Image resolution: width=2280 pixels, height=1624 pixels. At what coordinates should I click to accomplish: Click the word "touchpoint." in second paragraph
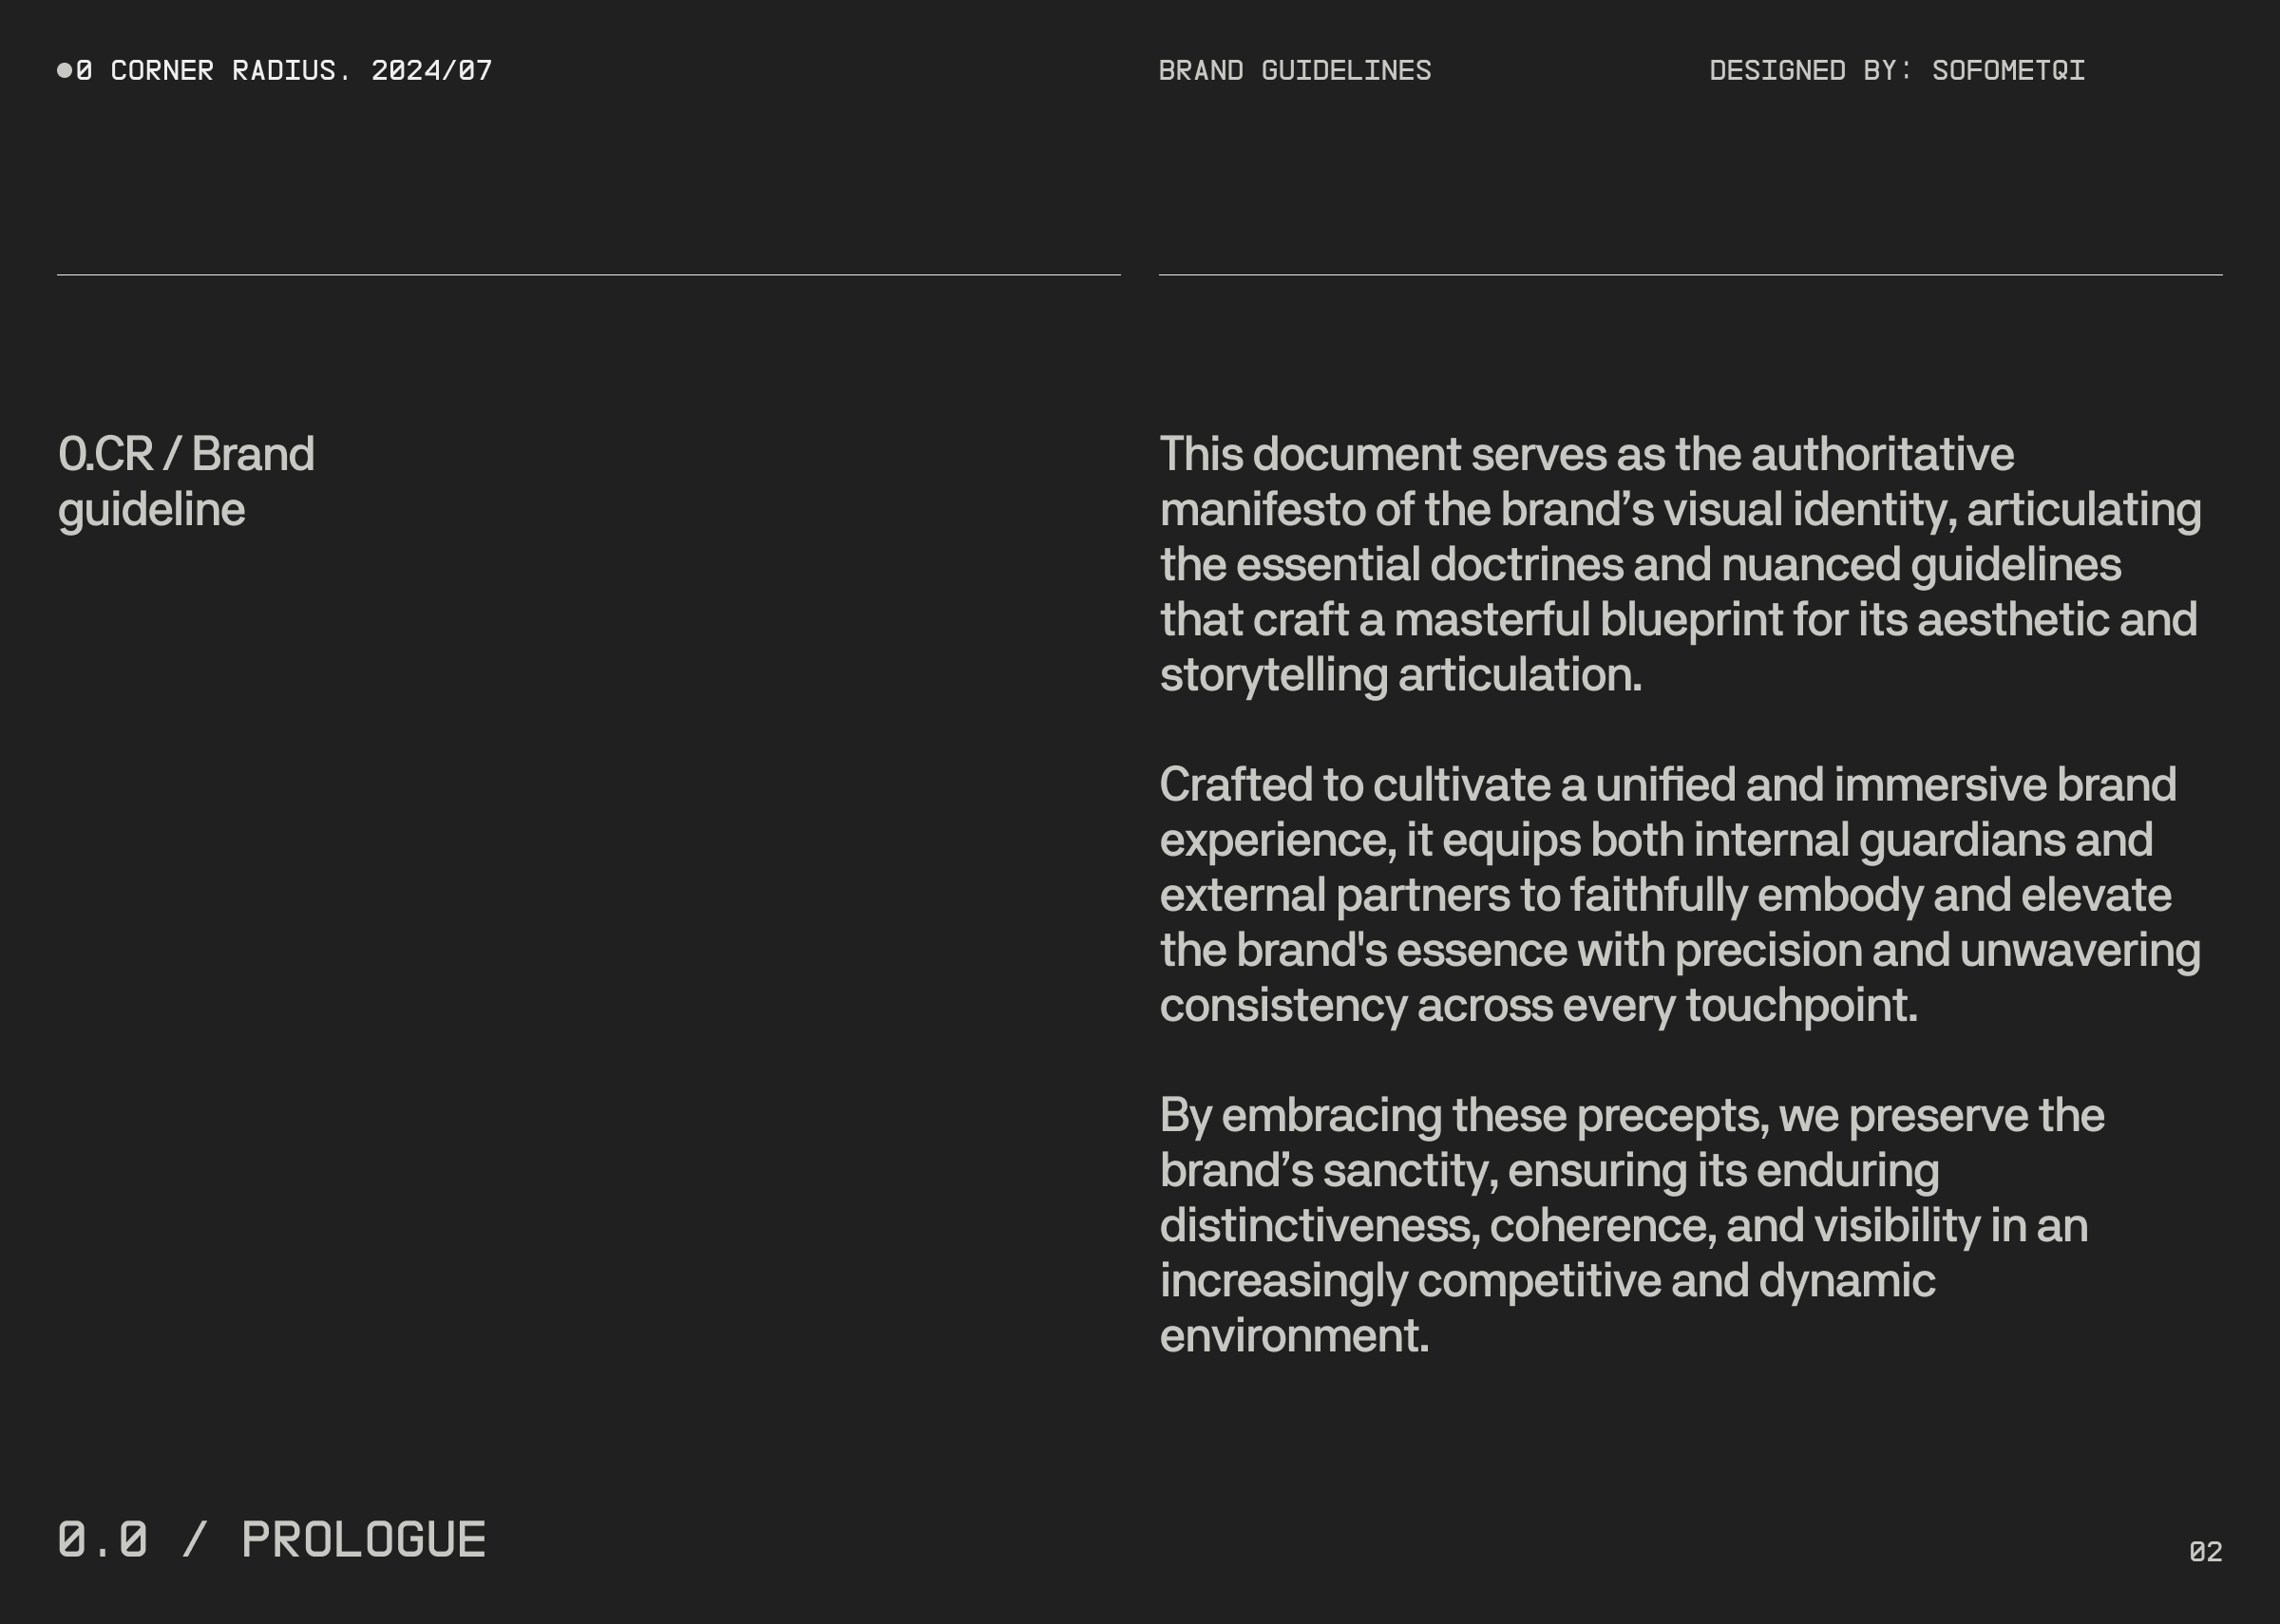coord(1801,1005)
